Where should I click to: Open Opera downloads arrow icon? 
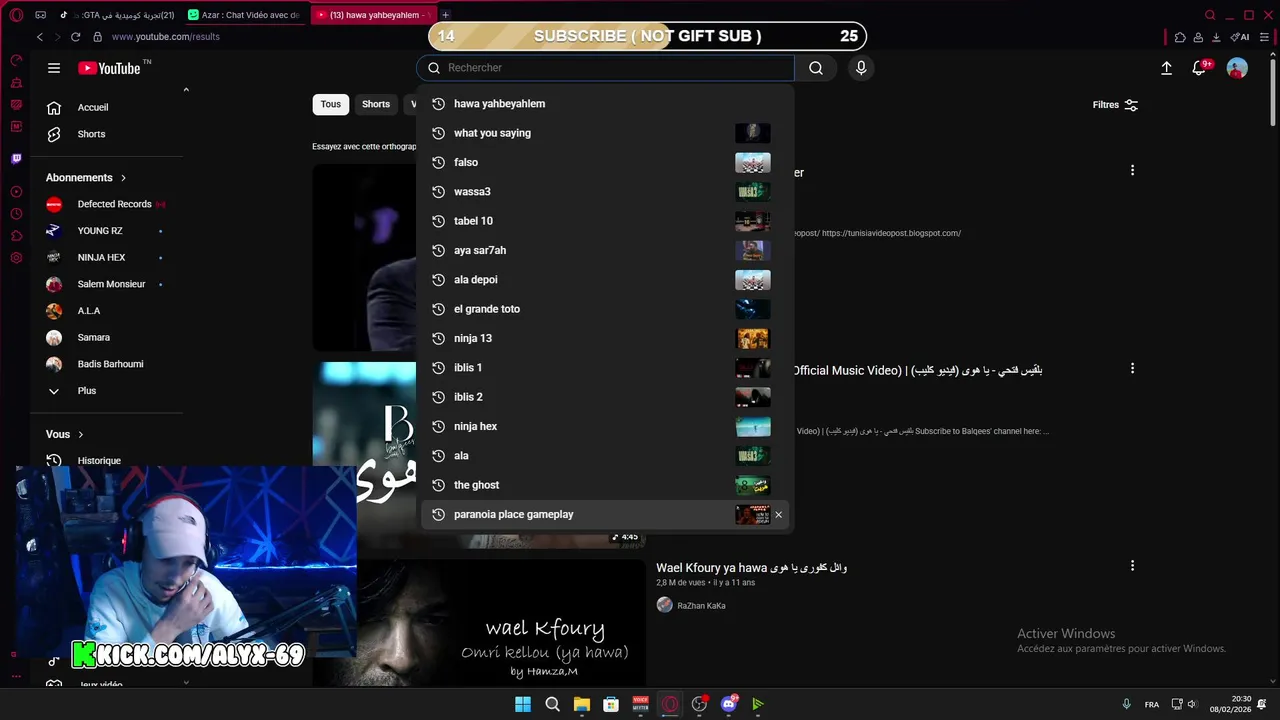point(1216,37)
